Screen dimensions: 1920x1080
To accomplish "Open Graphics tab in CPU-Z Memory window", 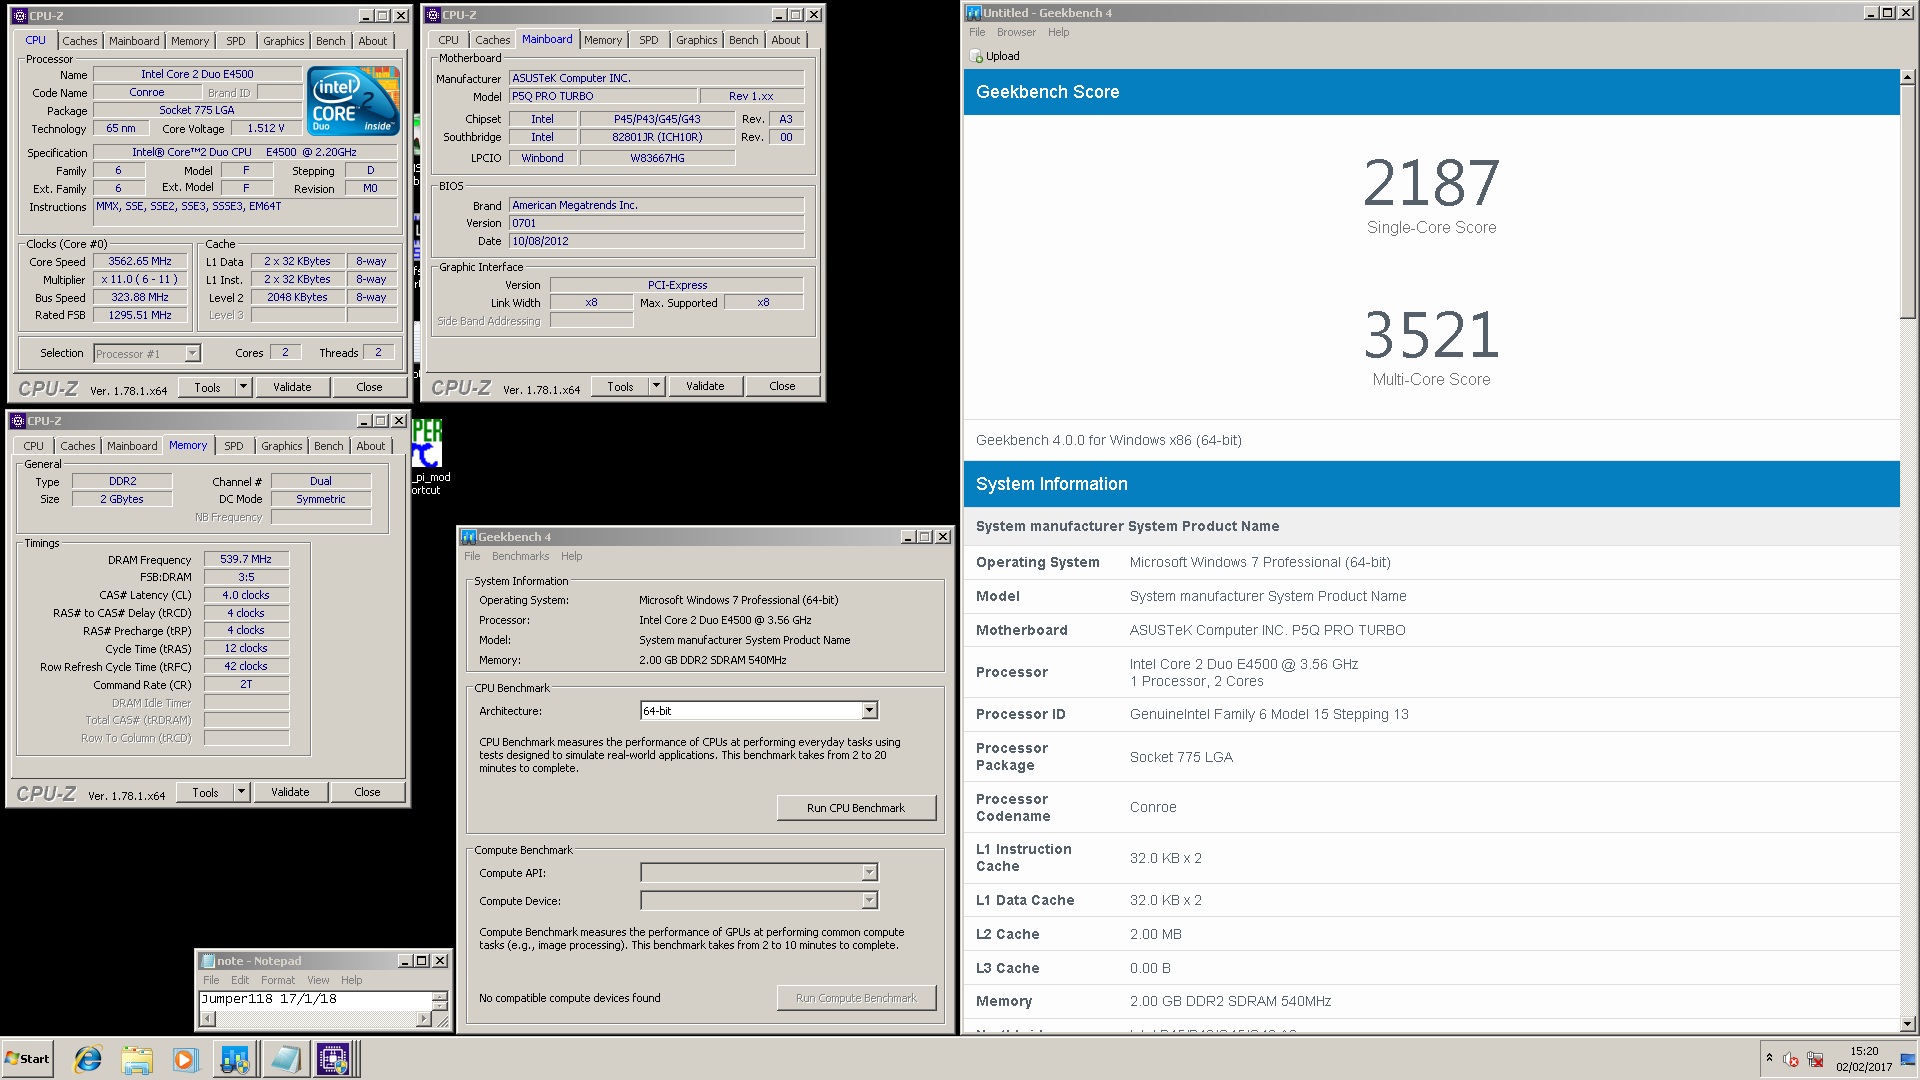I will point(282,446).
